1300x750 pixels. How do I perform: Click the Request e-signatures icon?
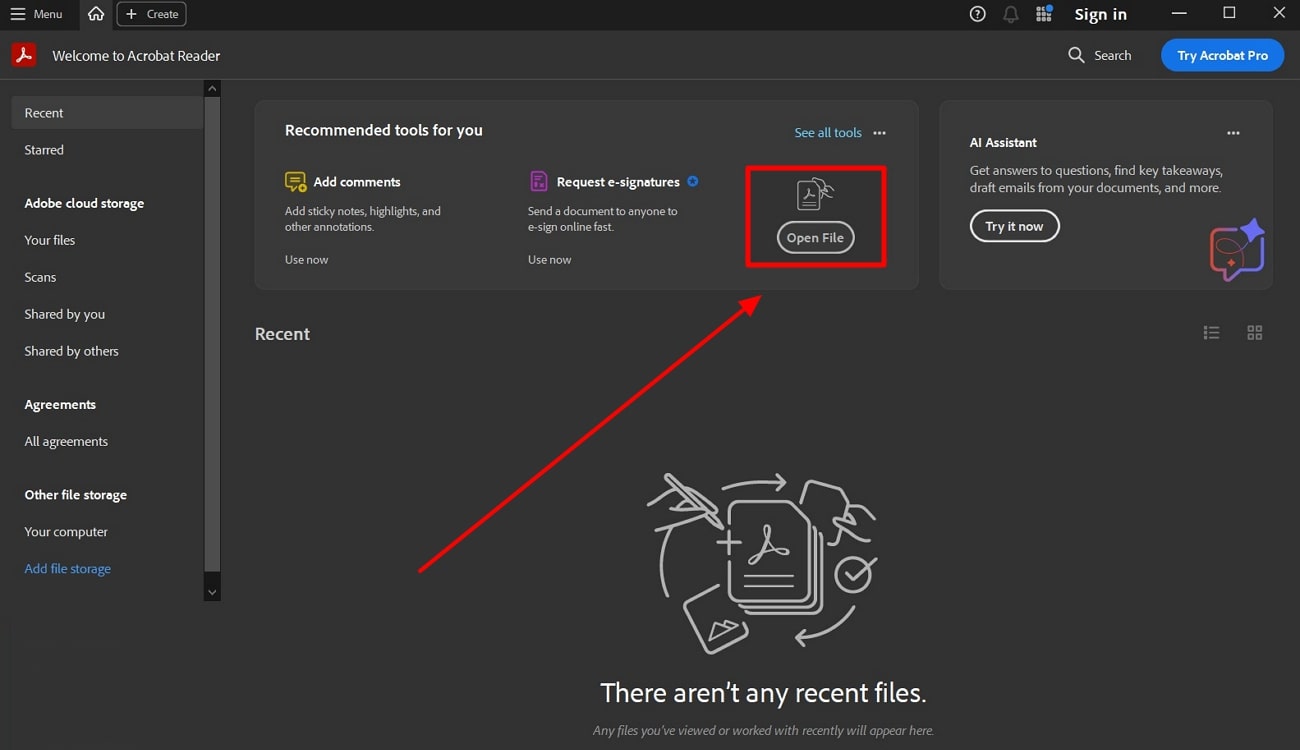[539, 181]
